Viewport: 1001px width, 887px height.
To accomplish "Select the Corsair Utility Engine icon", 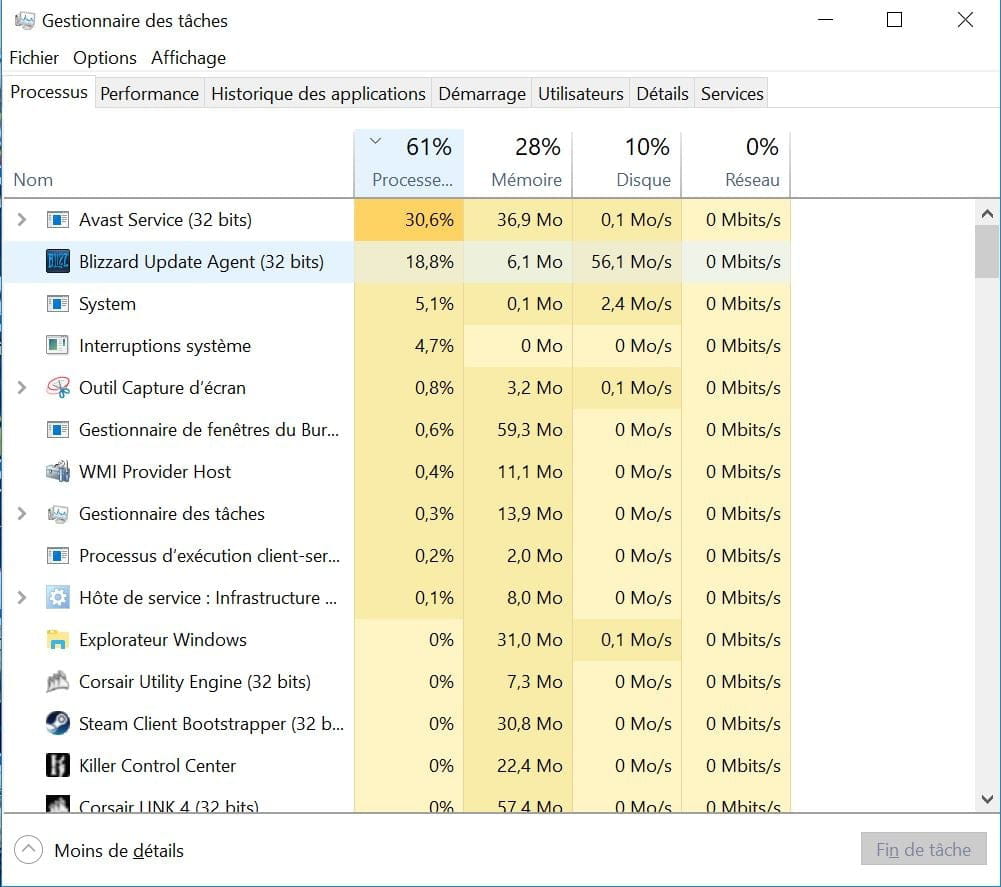I will 58,682.
